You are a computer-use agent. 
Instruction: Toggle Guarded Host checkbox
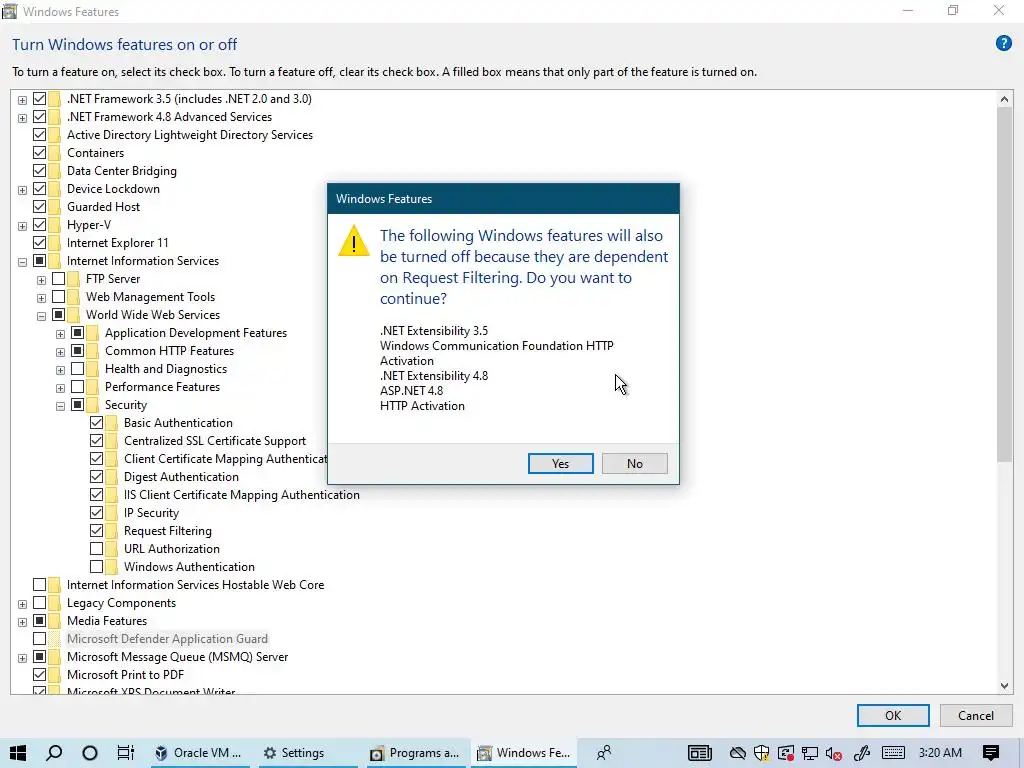[39, 206]
